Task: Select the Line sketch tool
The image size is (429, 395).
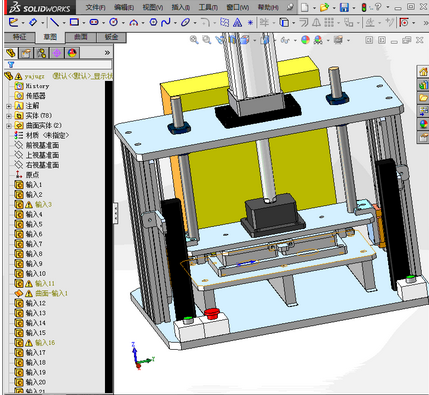Action: click(x=54, y=23)
